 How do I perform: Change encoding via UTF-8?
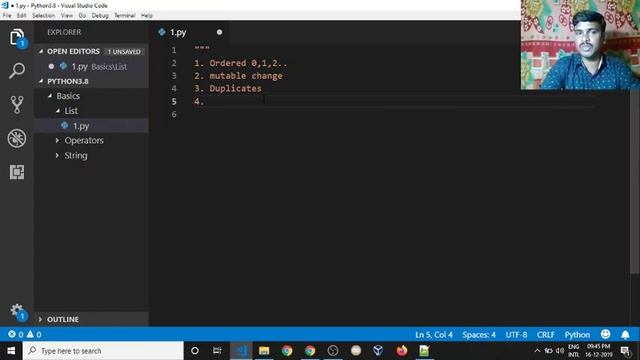click(x=516, y=335)
